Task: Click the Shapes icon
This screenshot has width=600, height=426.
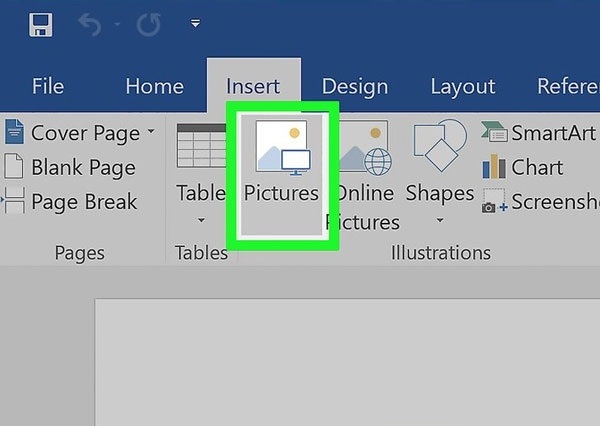Action: point(440,147)
